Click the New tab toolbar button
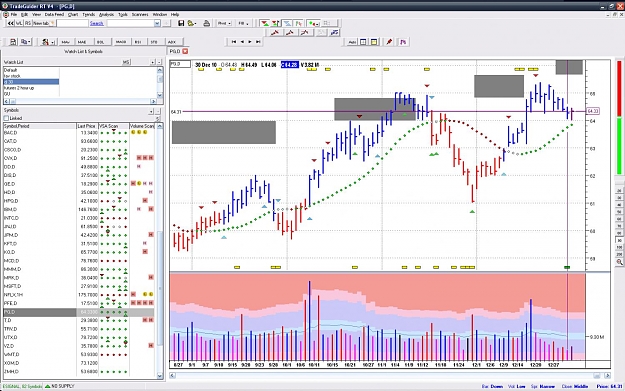 click(43, 23)
